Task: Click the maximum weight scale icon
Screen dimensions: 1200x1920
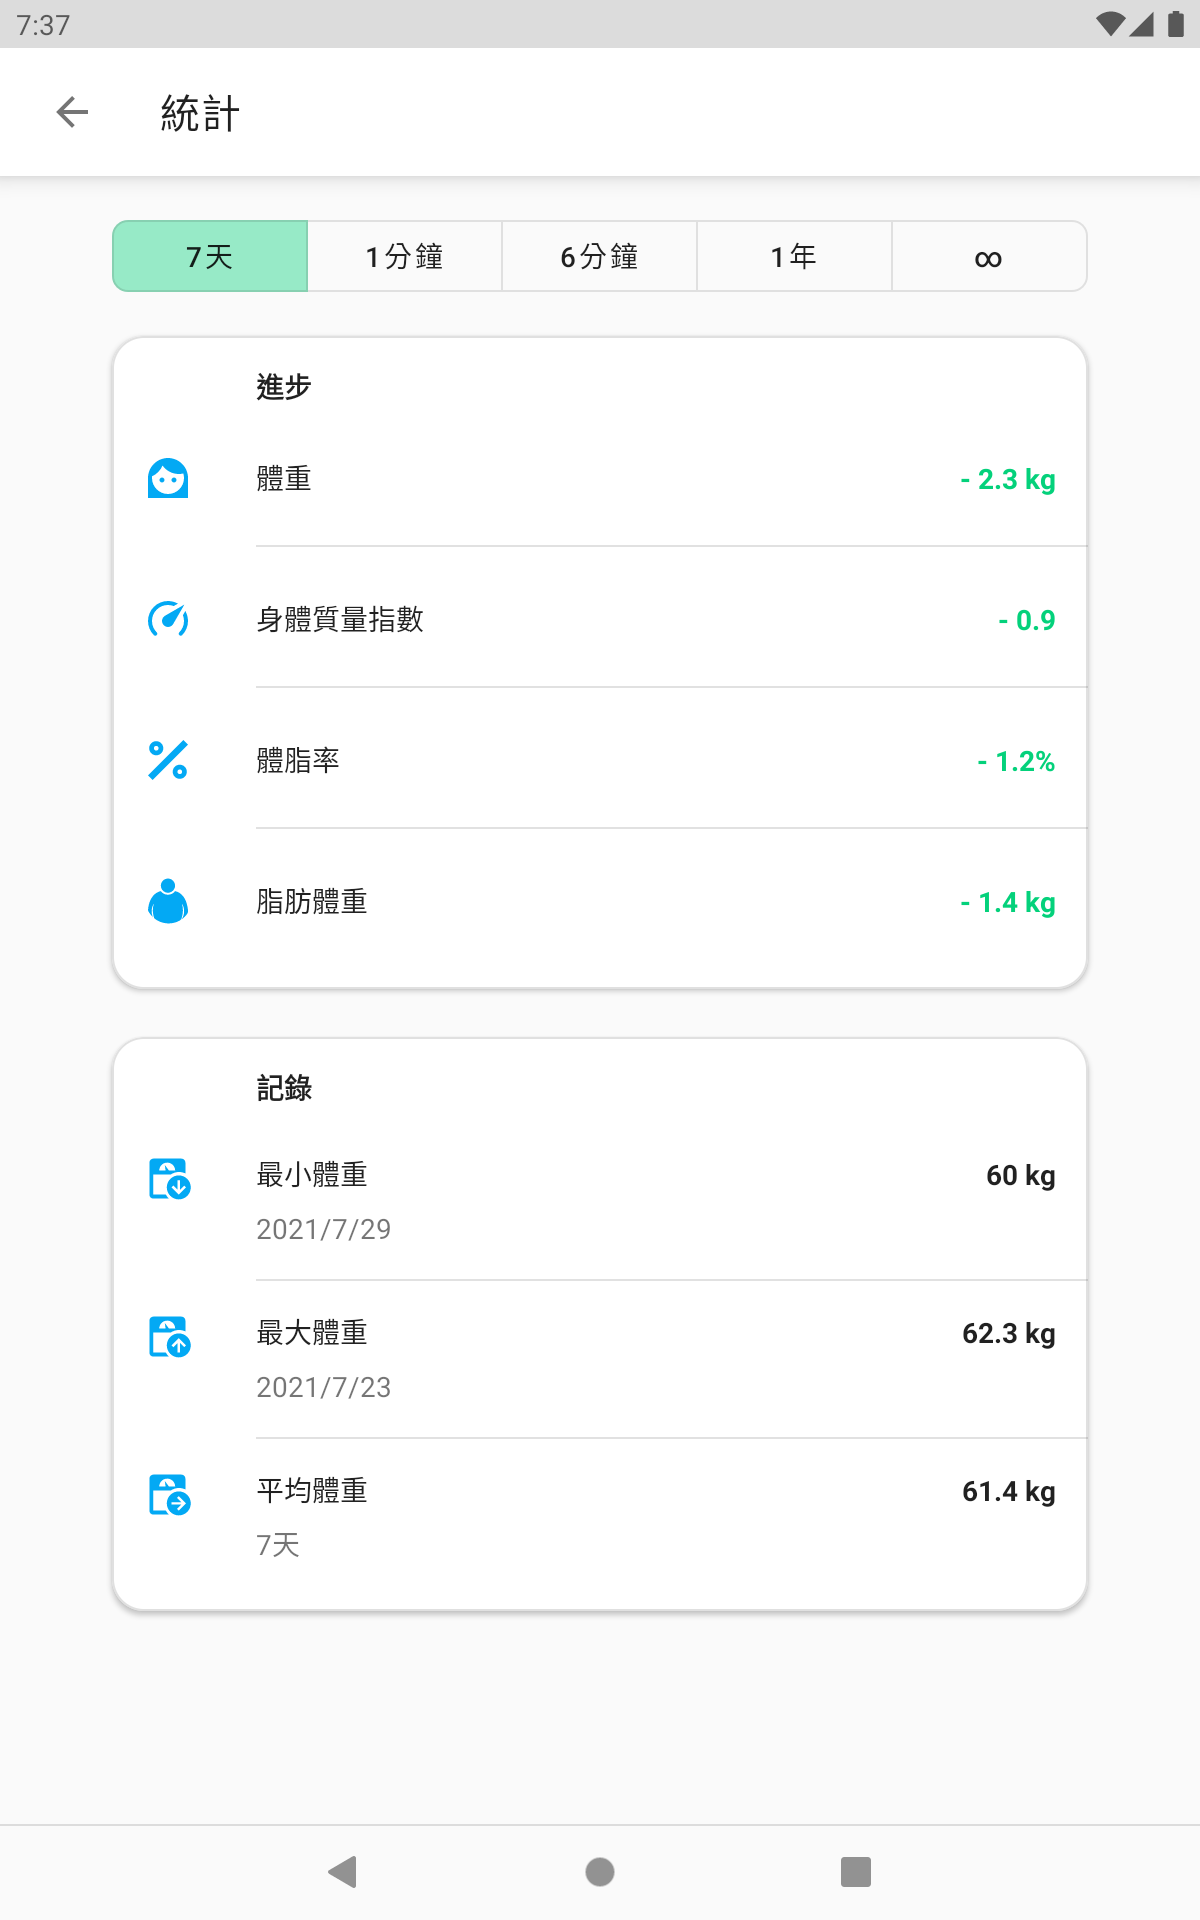Action: pyautogui.click(x=169, y=1336)
